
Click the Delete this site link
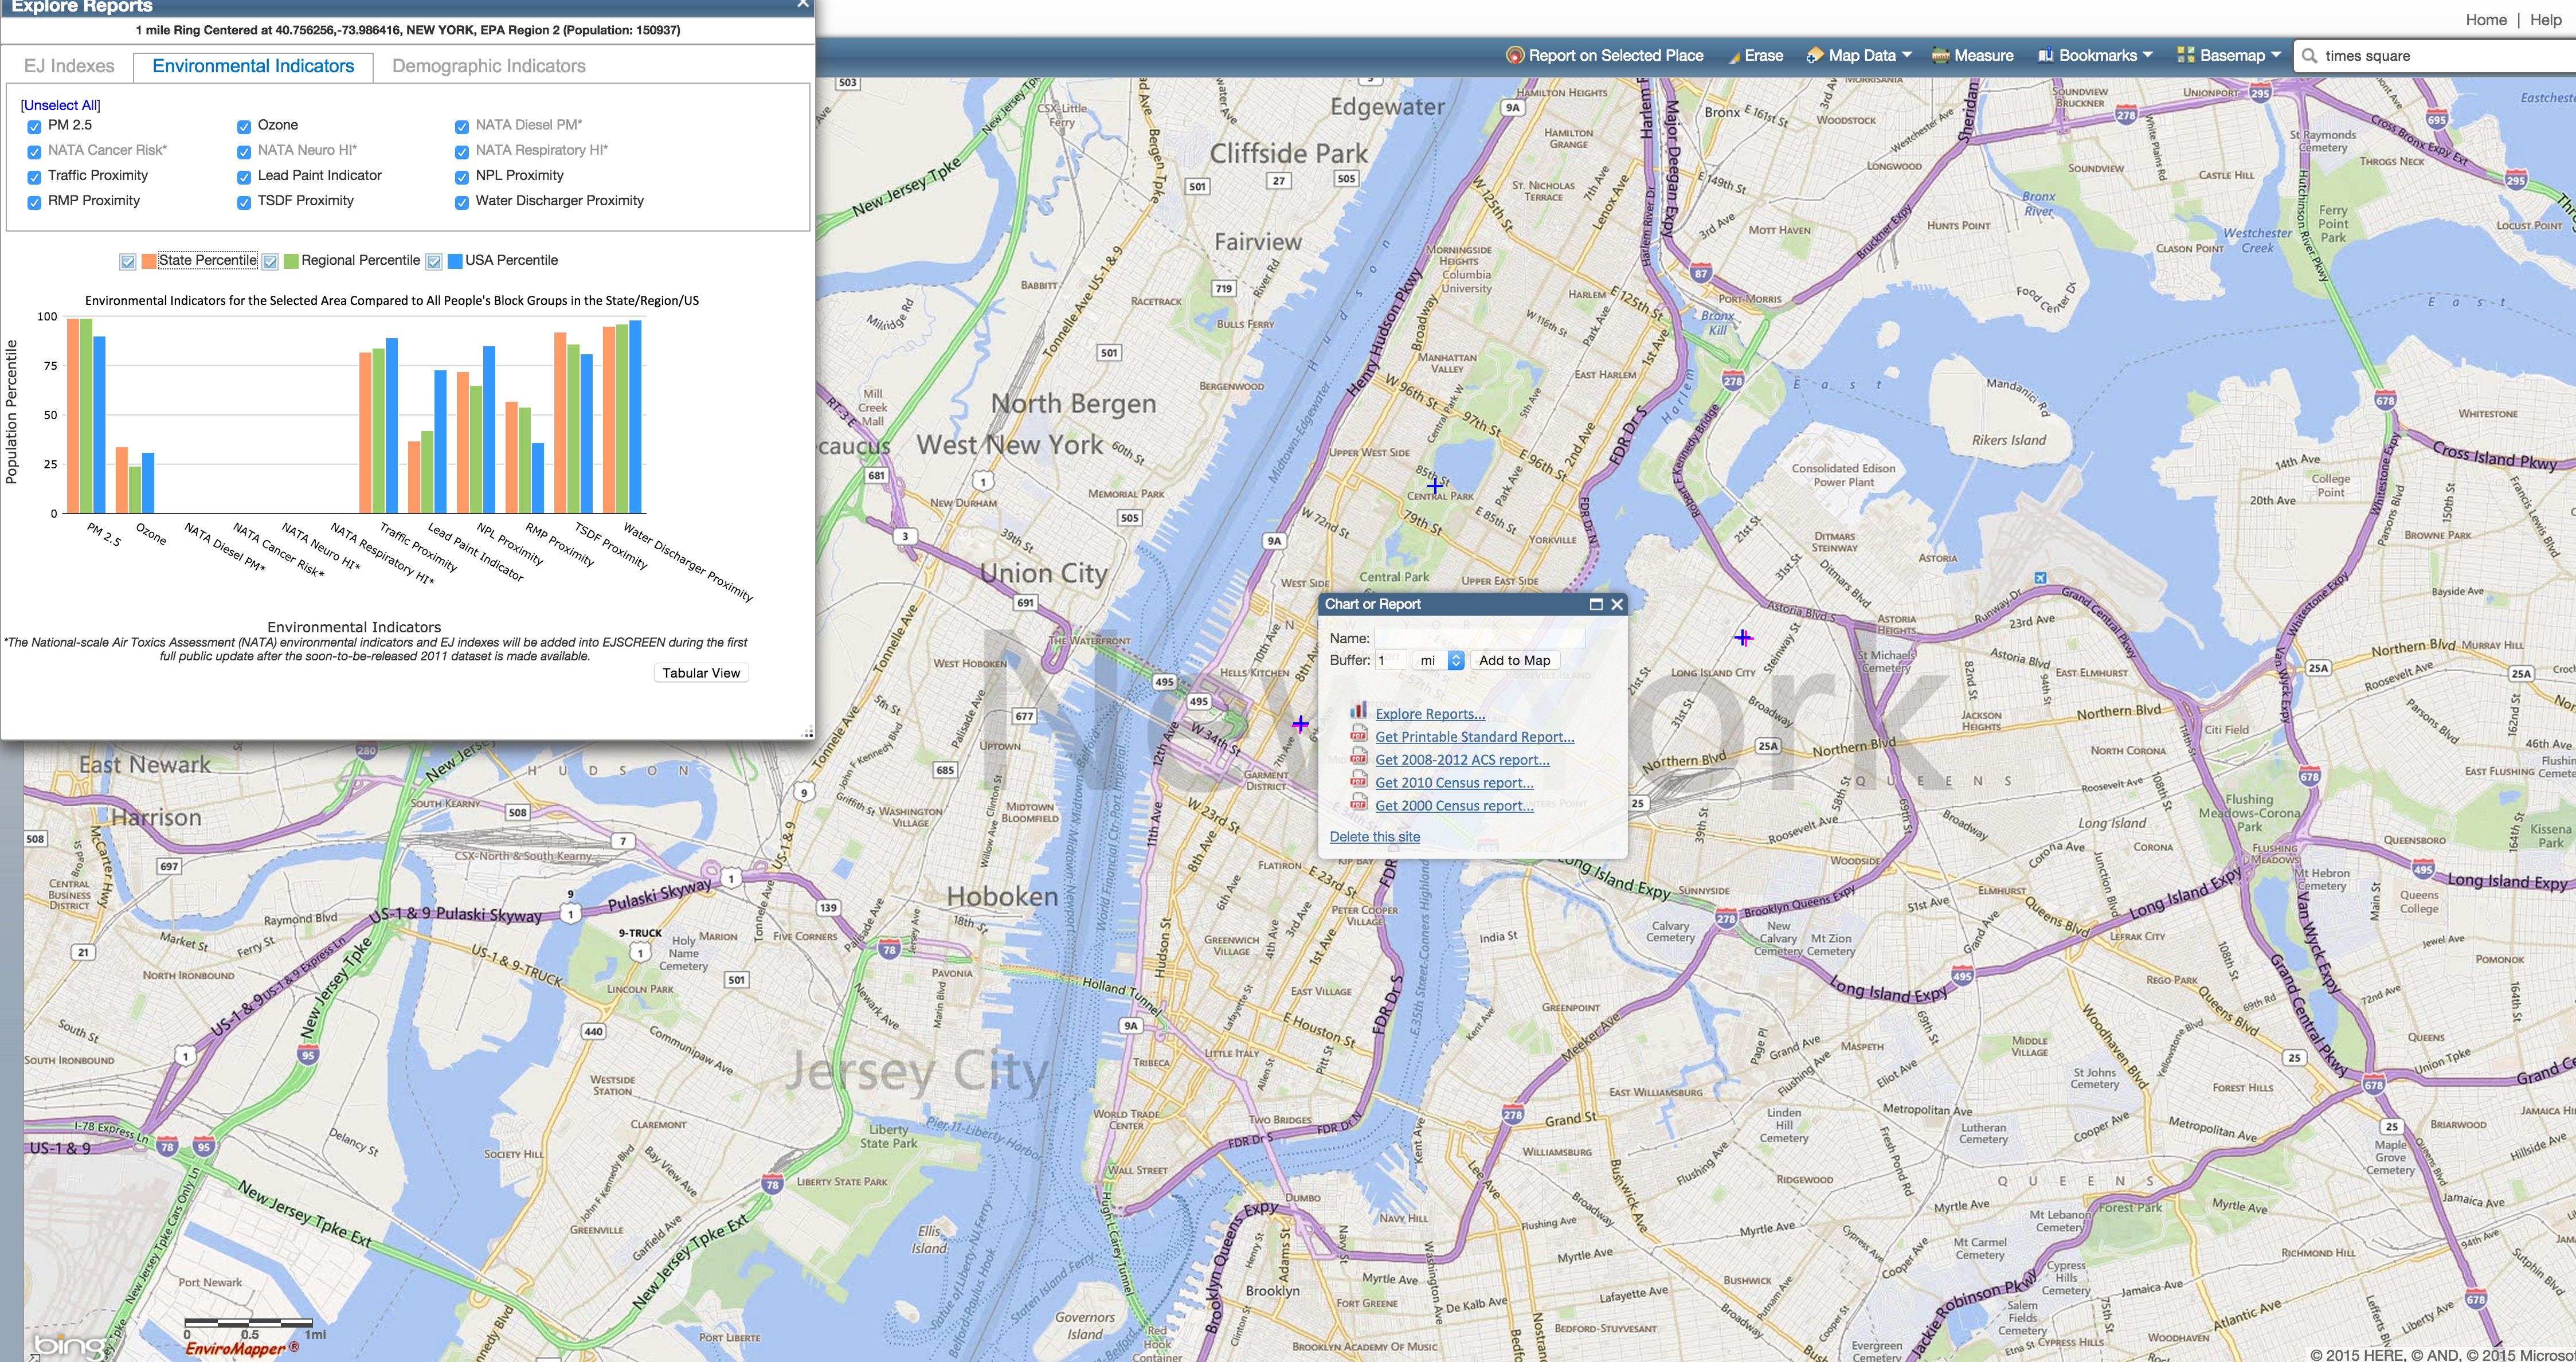(1374, 837)
